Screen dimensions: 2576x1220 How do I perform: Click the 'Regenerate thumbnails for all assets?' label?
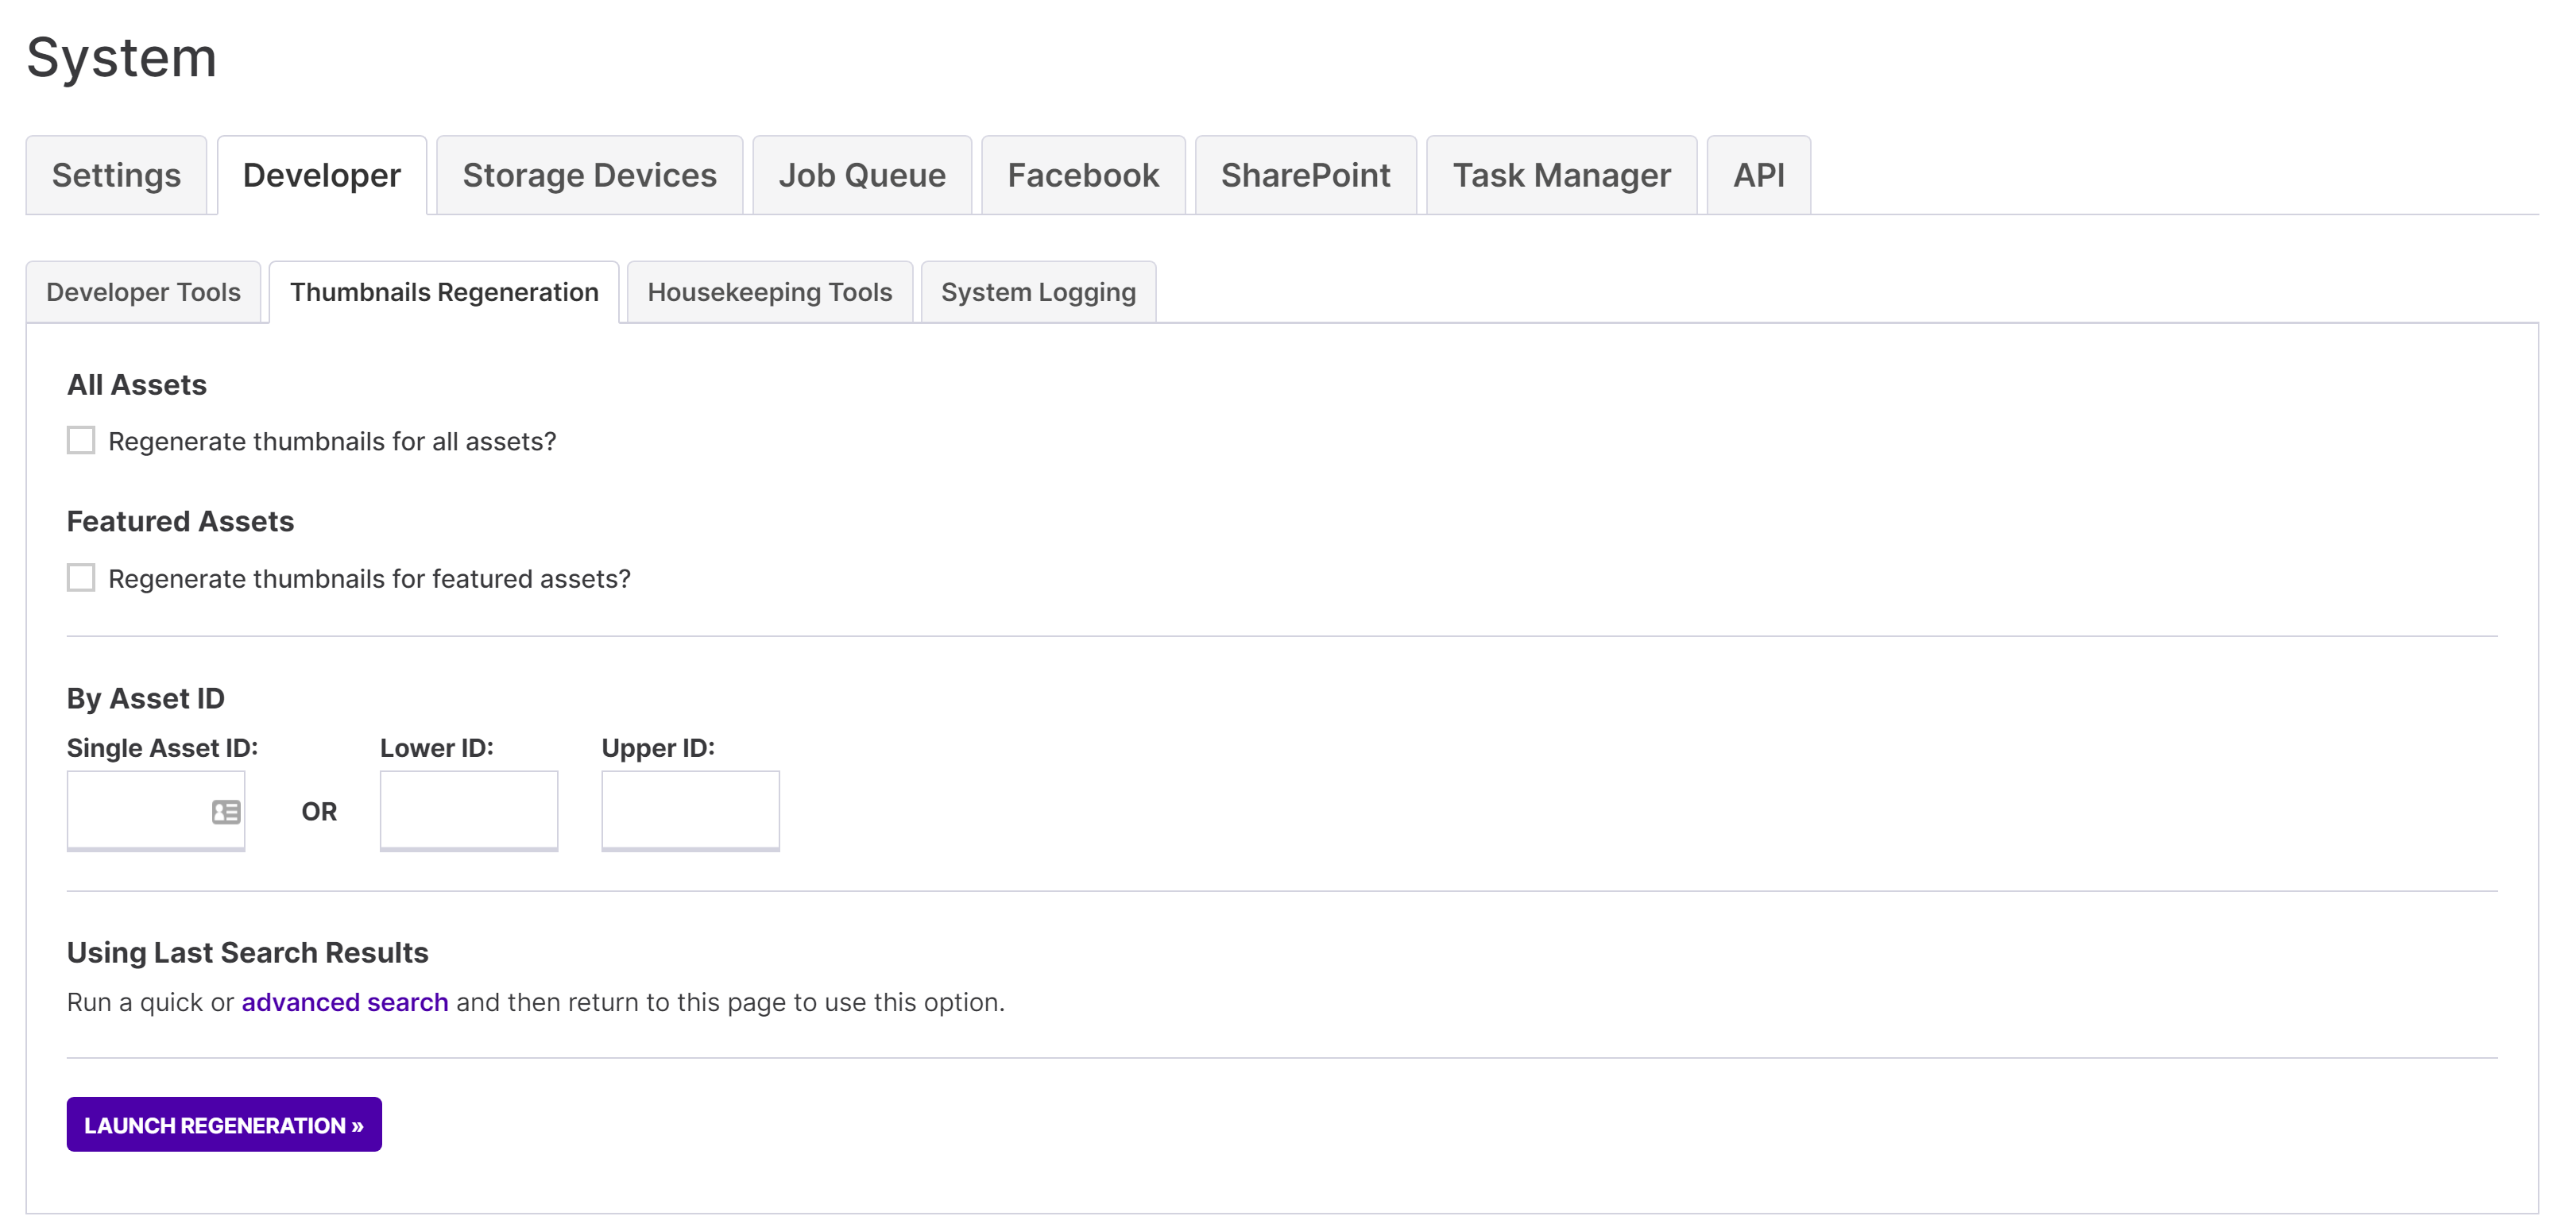point(332,442)
